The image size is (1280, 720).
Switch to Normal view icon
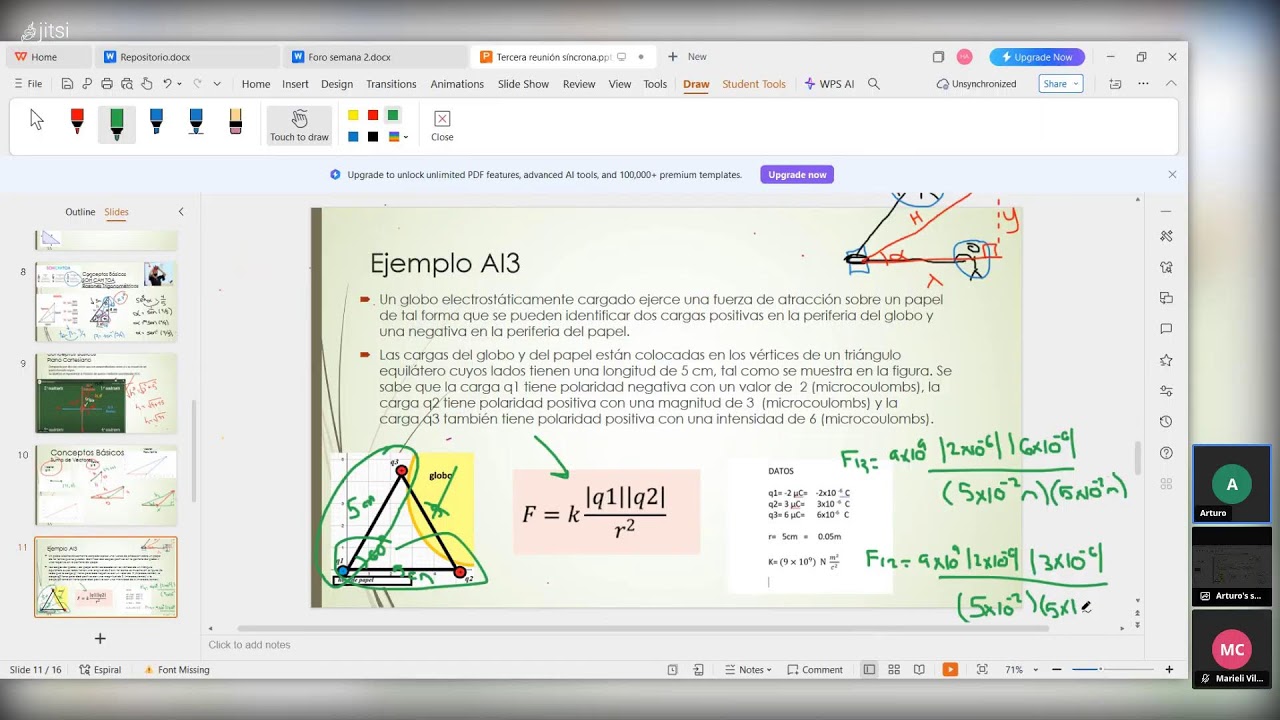tap(869, 670)
